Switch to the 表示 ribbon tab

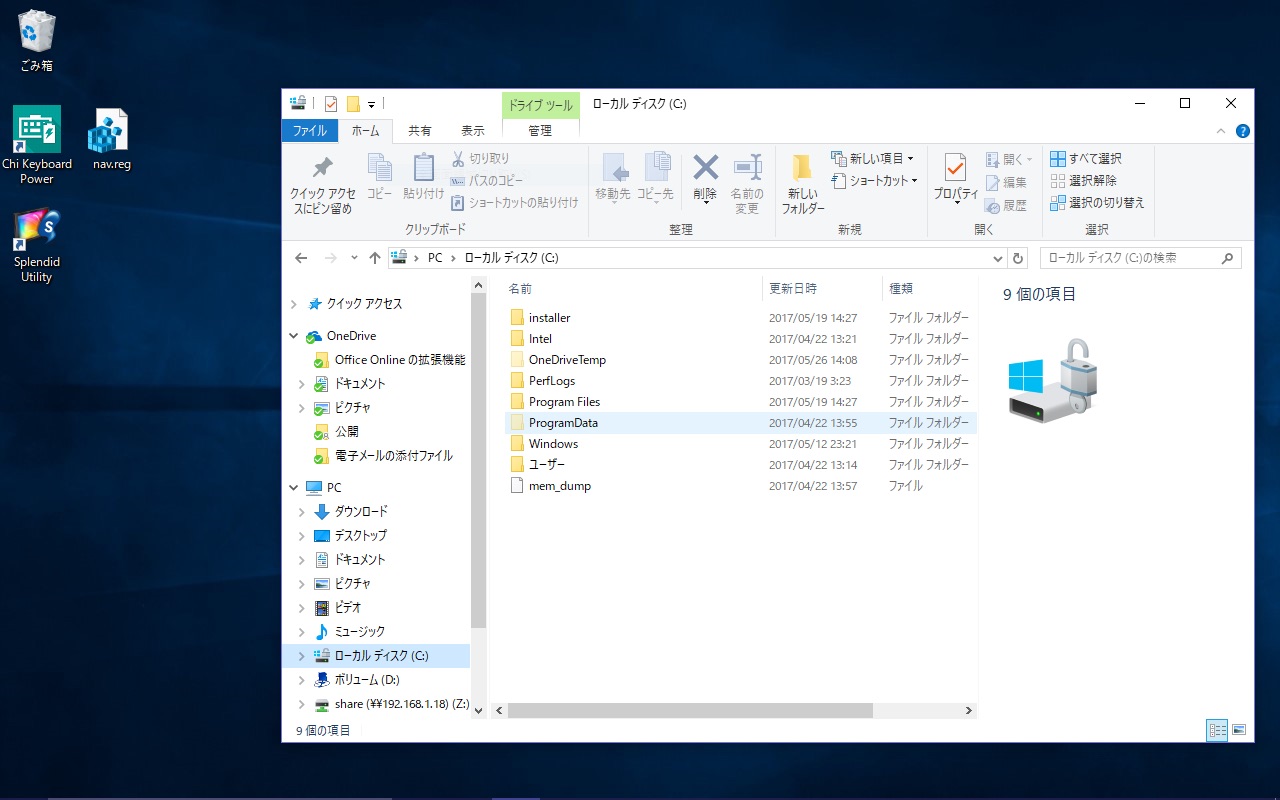point(473,131)
